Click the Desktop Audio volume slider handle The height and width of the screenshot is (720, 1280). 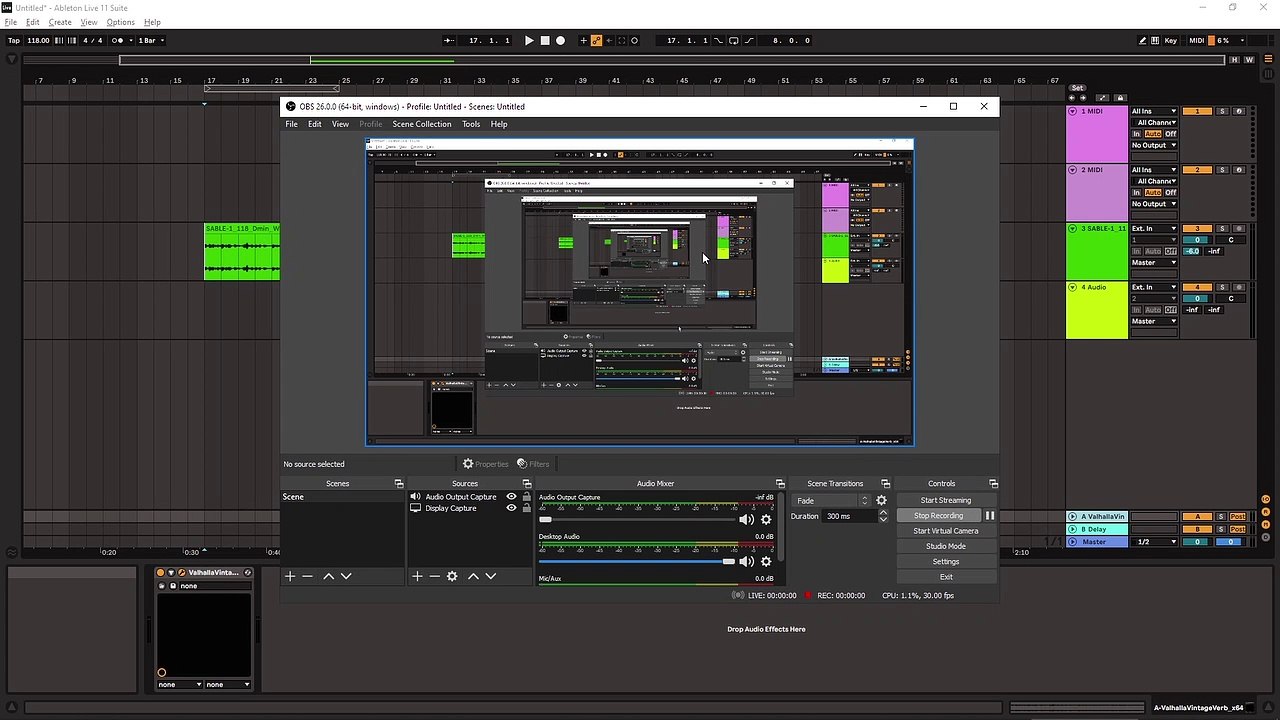(729, 561)
